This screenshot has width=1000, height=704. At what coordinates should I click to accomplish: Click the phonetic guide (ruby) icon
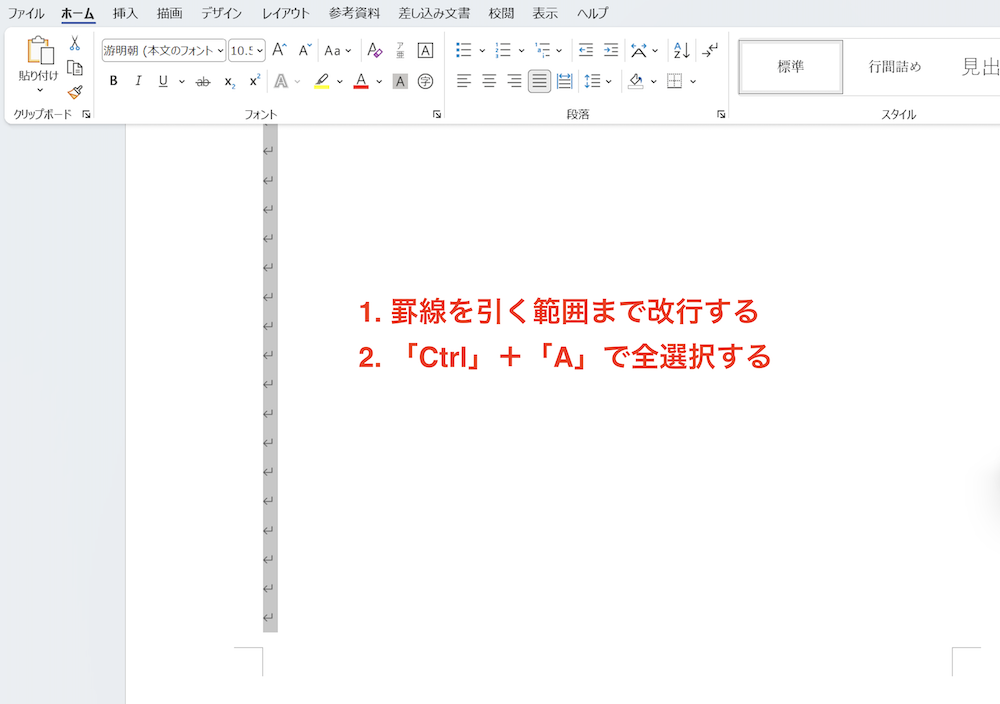pyautogui.click(x=400, y=50)
